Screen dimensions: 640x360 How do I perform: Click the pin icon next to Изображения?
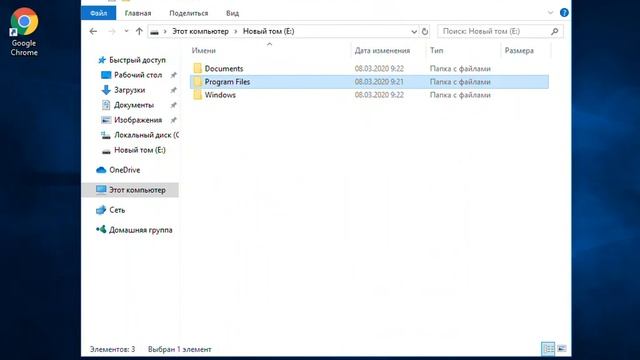pos(173,120)
